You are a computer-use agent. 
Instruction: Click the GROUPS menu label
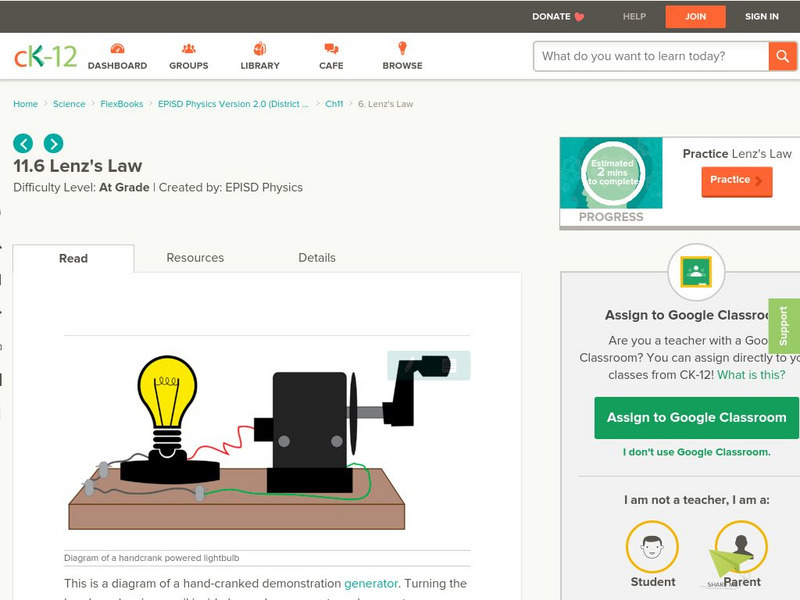(189, 66)
